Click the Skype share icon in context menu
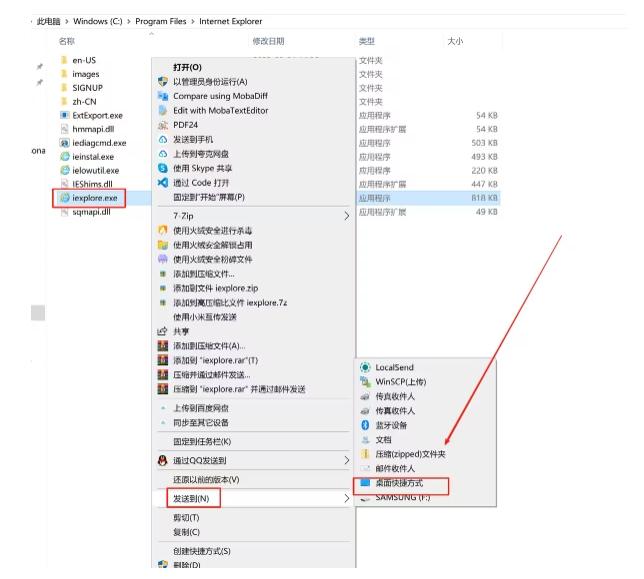This screenshot has height=579, width=644. click(x=163, y=168)
